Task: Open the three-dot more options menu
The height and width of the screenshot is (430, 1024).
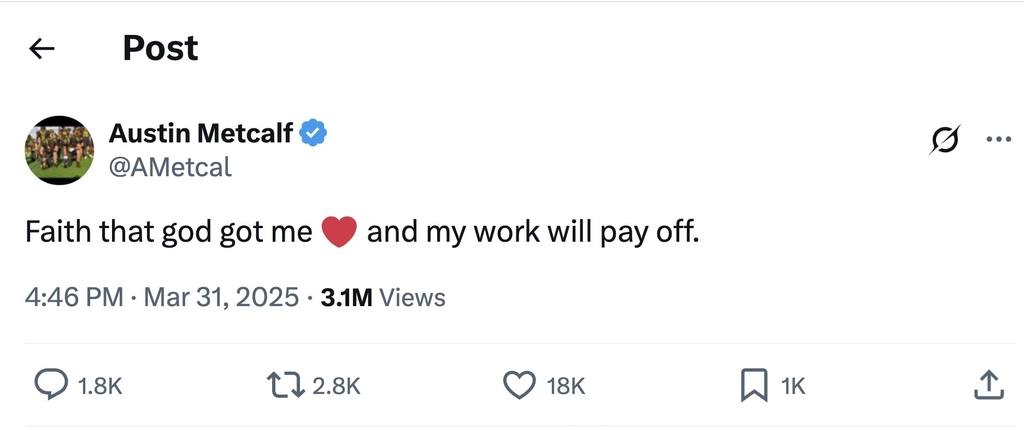Action: pos(998,140)
